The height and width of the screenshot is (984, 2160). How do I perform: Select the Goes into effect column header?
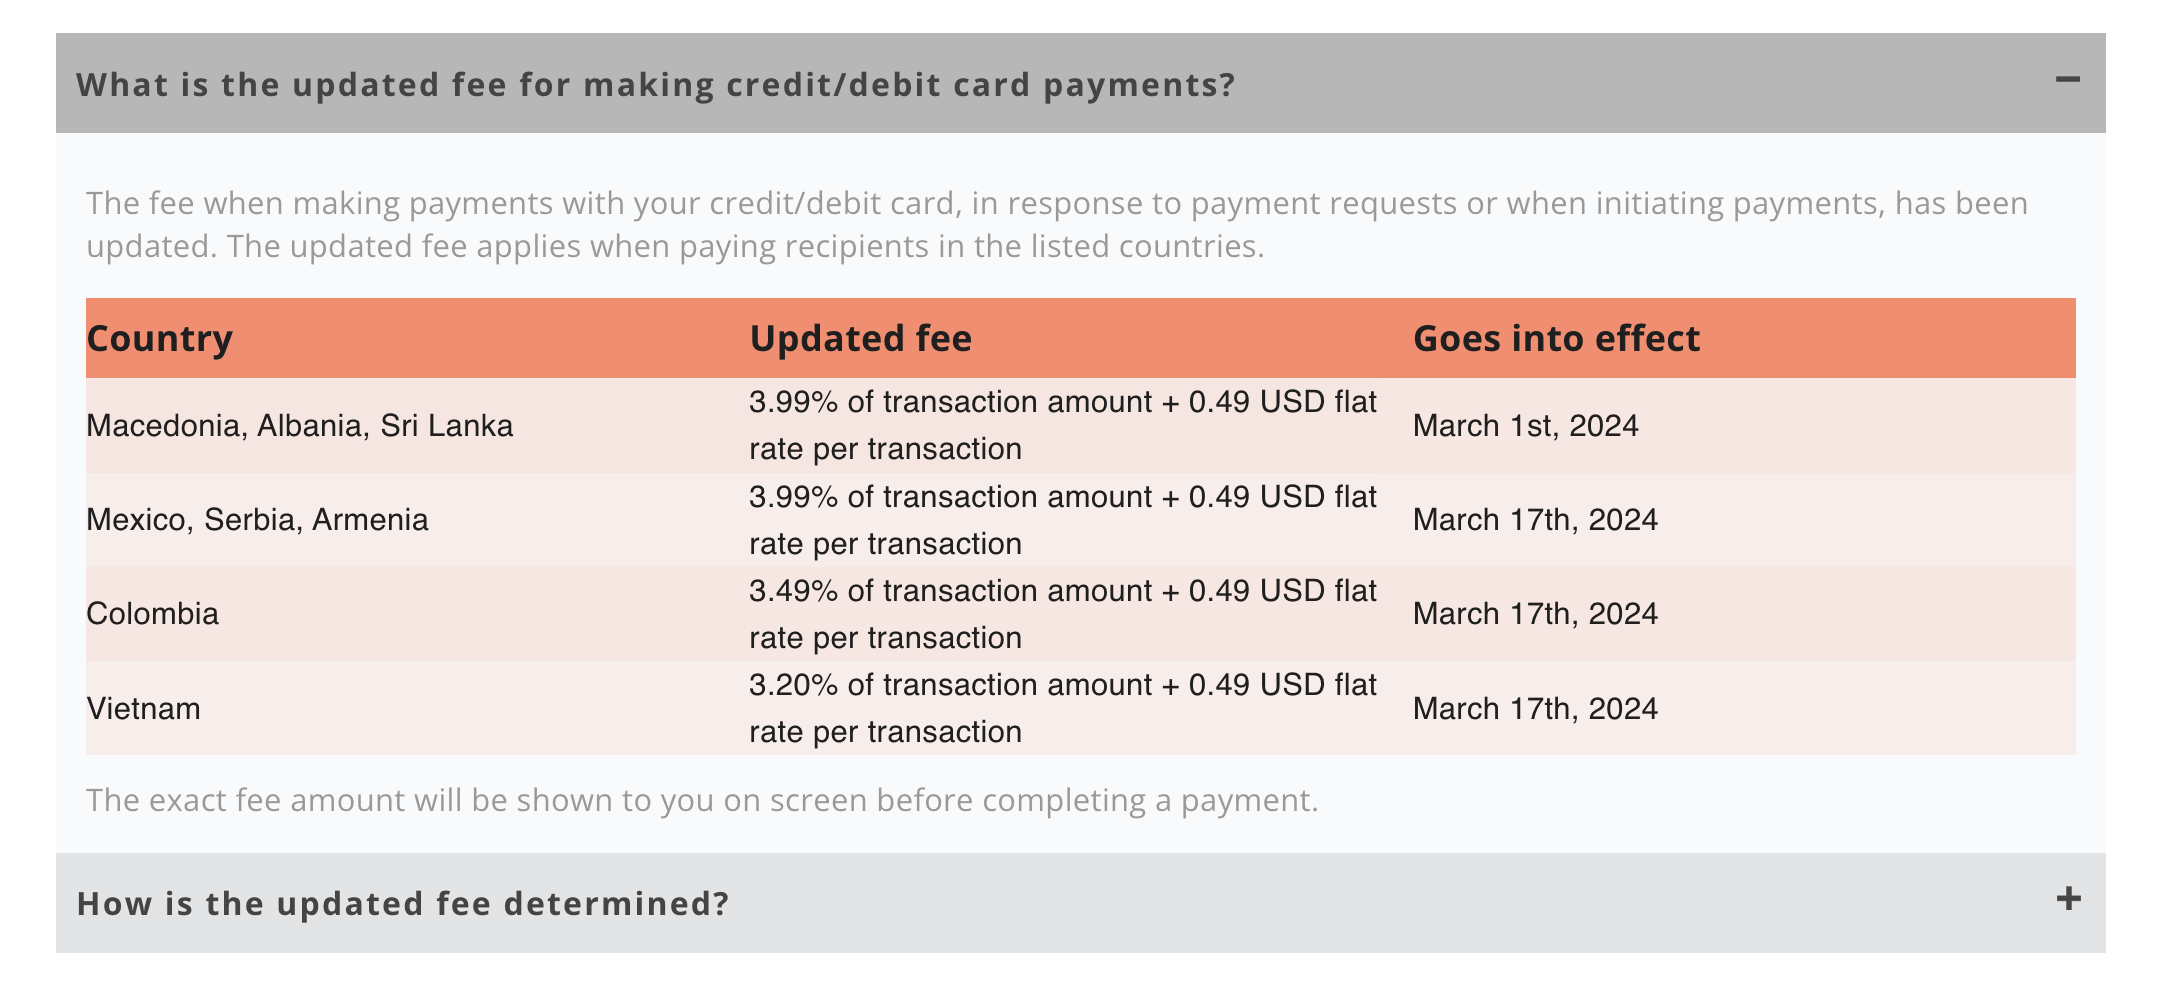[x=1556, y=338]
